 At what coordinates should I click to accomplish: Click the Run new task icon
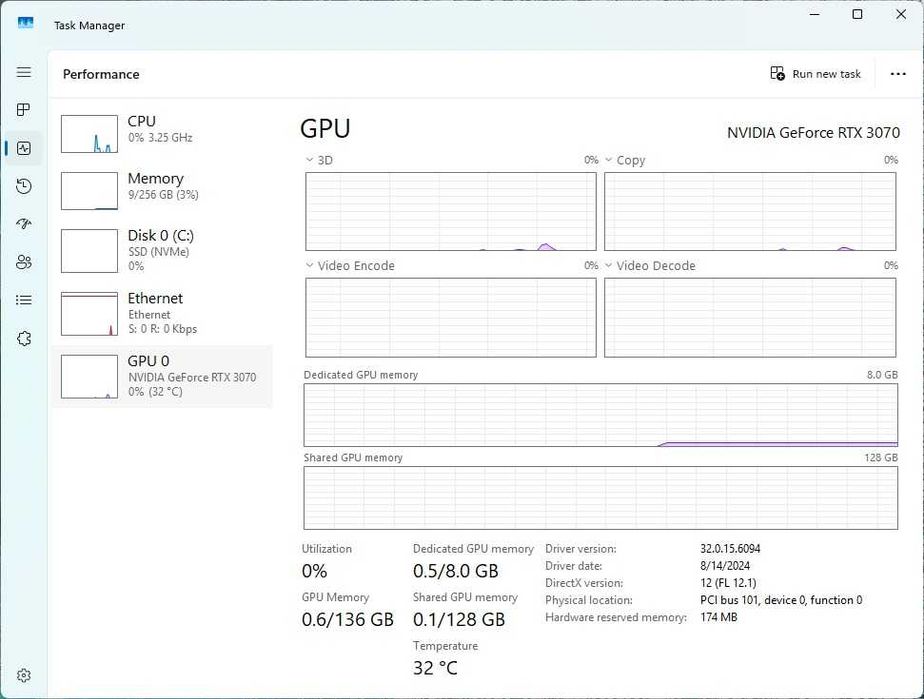point(777,73)
